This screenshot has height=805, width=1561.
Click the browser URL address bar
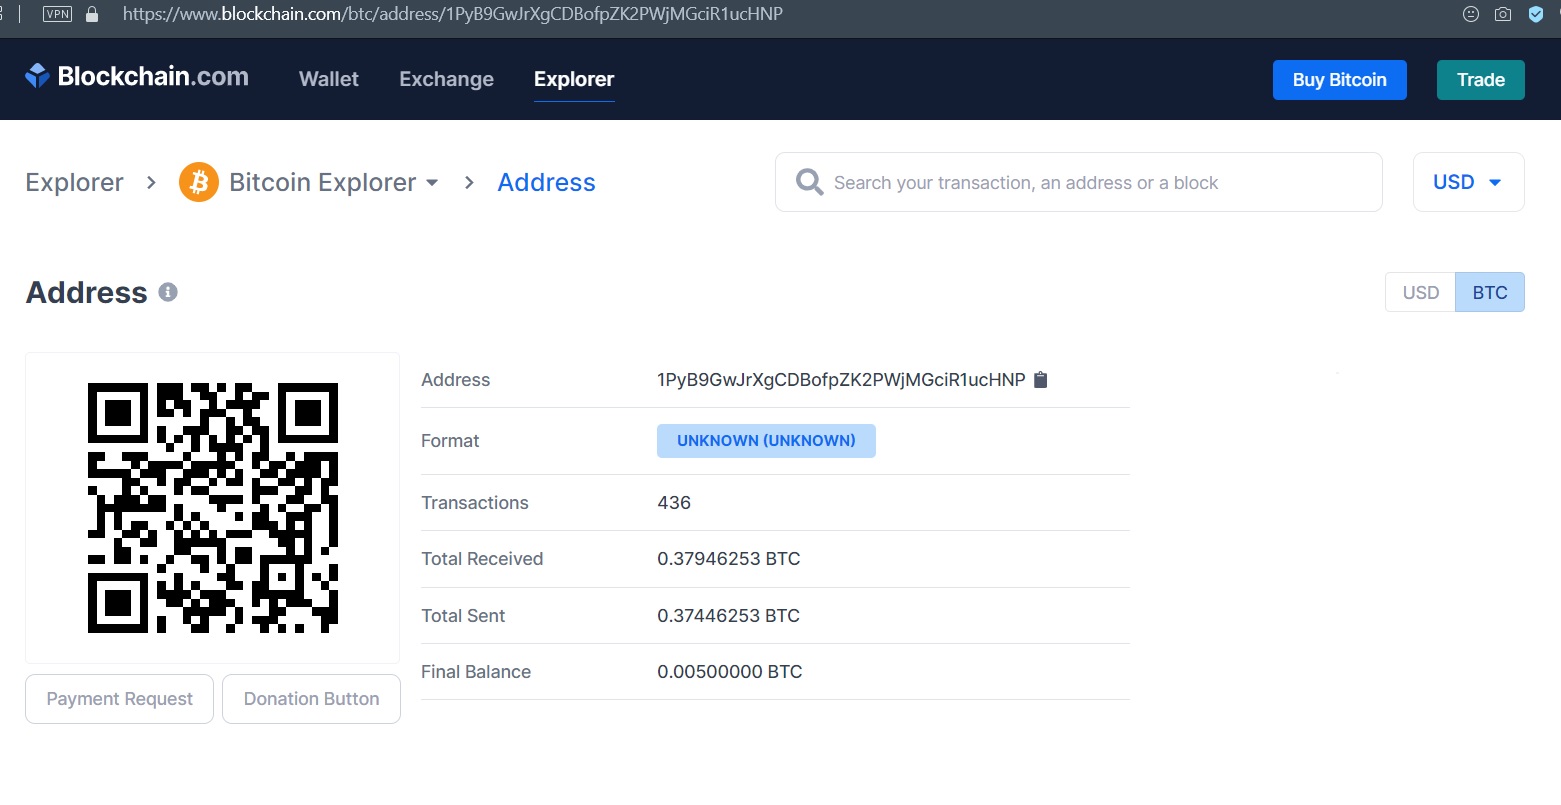click(453, 14)
